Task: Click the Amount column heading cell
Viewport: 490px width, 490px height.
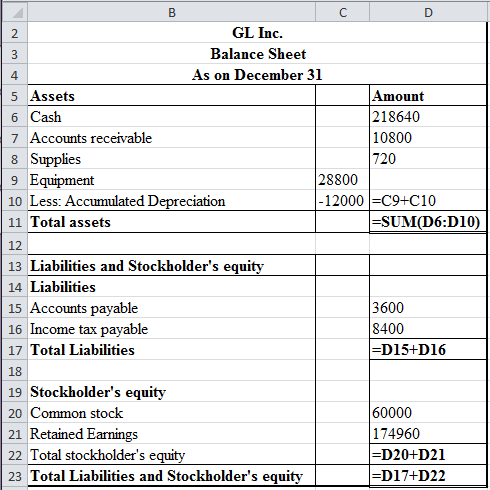Action: (x=428, y=96)
